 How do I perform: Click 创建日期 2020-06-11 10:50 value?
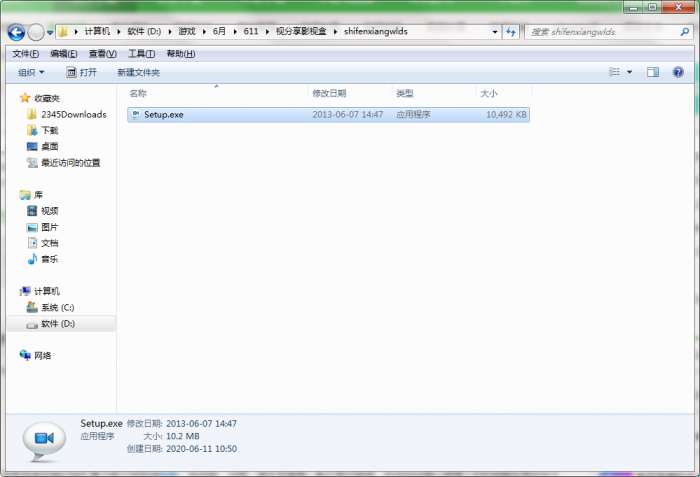pos(201,448)
